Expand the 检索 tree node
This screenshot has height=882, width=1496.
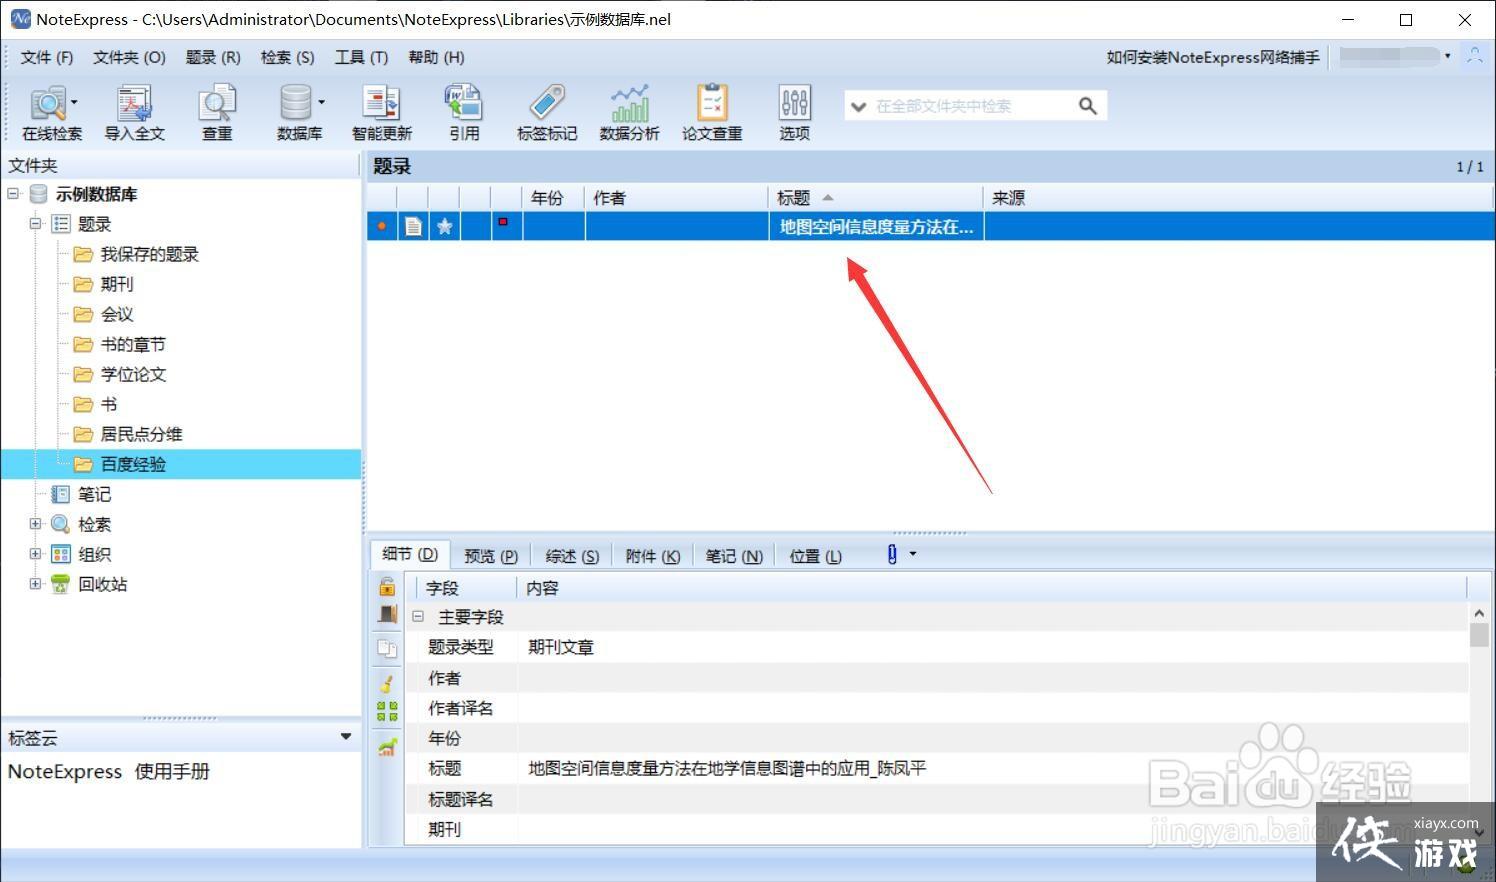pyautogui.click(x=35, y=524)
